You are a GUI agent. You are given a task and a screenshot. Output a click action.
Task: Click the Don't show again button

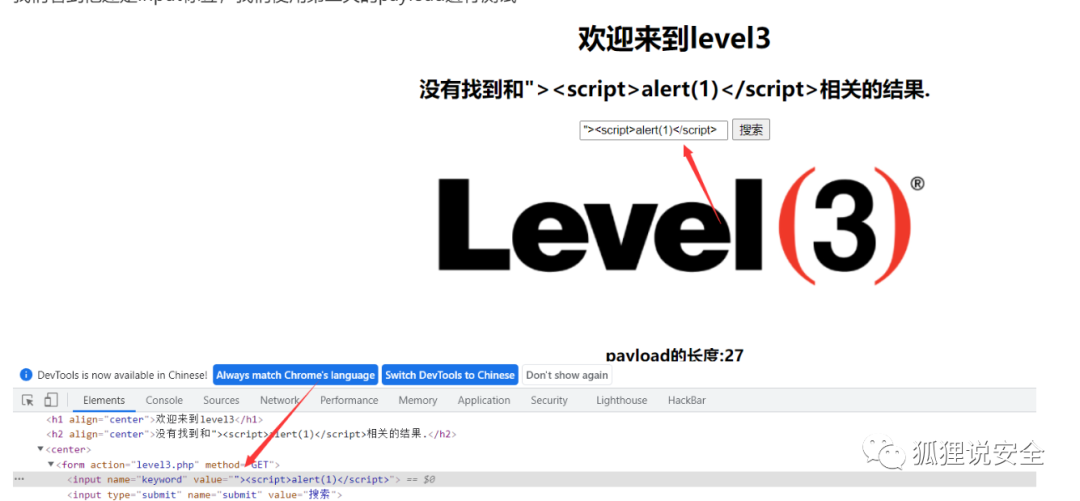[x=567, y=375]
